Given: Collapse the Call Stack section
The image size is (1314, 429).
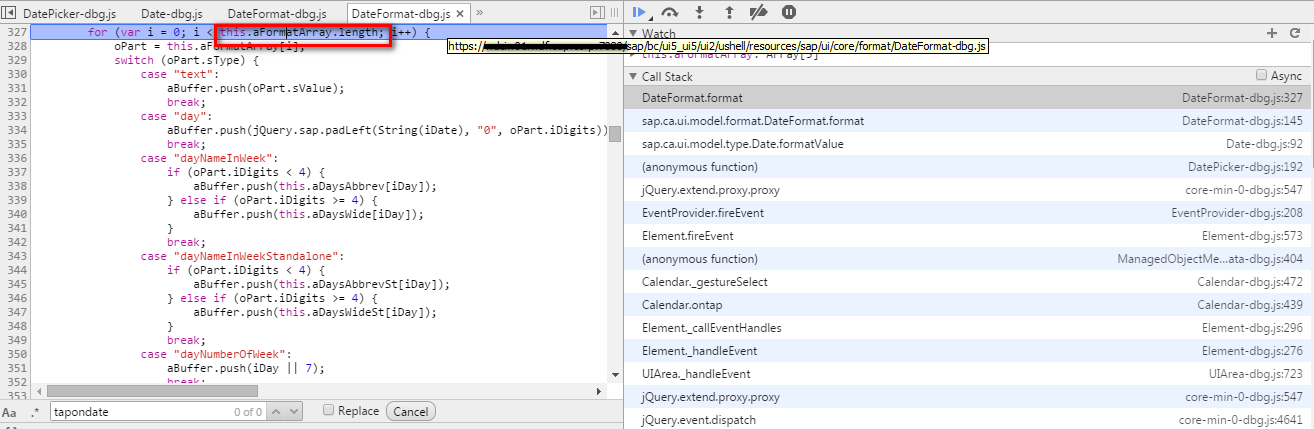Looking at the screenshot, I should tap(633, 77).
